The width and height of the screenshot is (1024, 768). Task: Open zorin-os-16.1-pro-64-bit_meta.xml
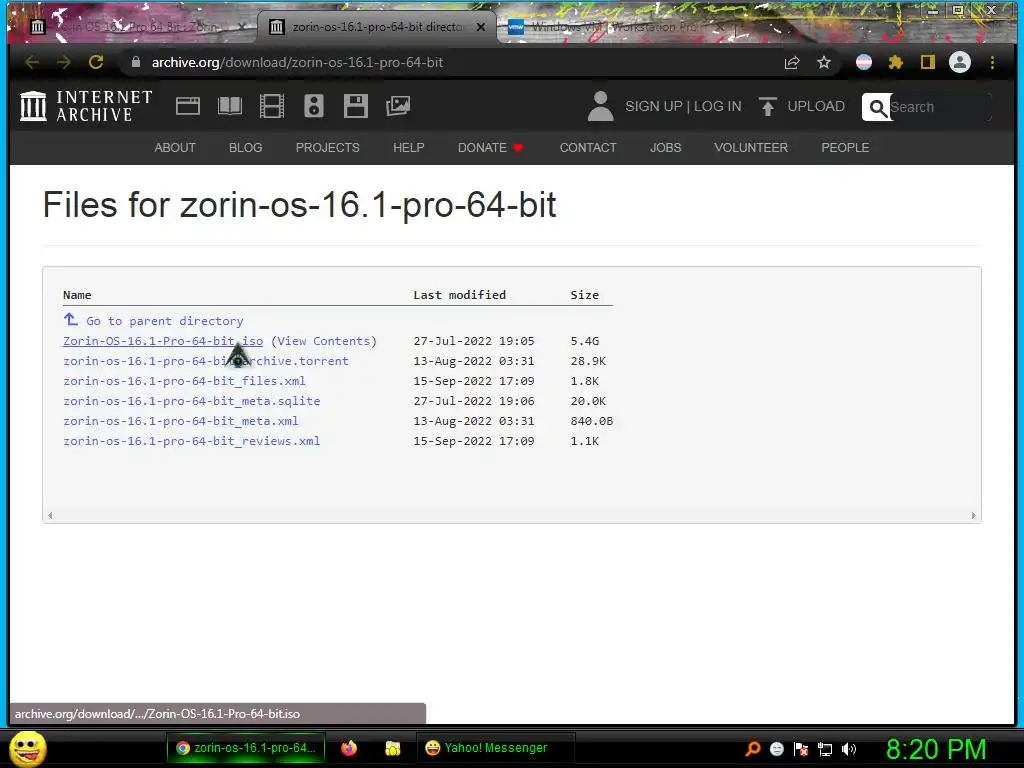180,421
